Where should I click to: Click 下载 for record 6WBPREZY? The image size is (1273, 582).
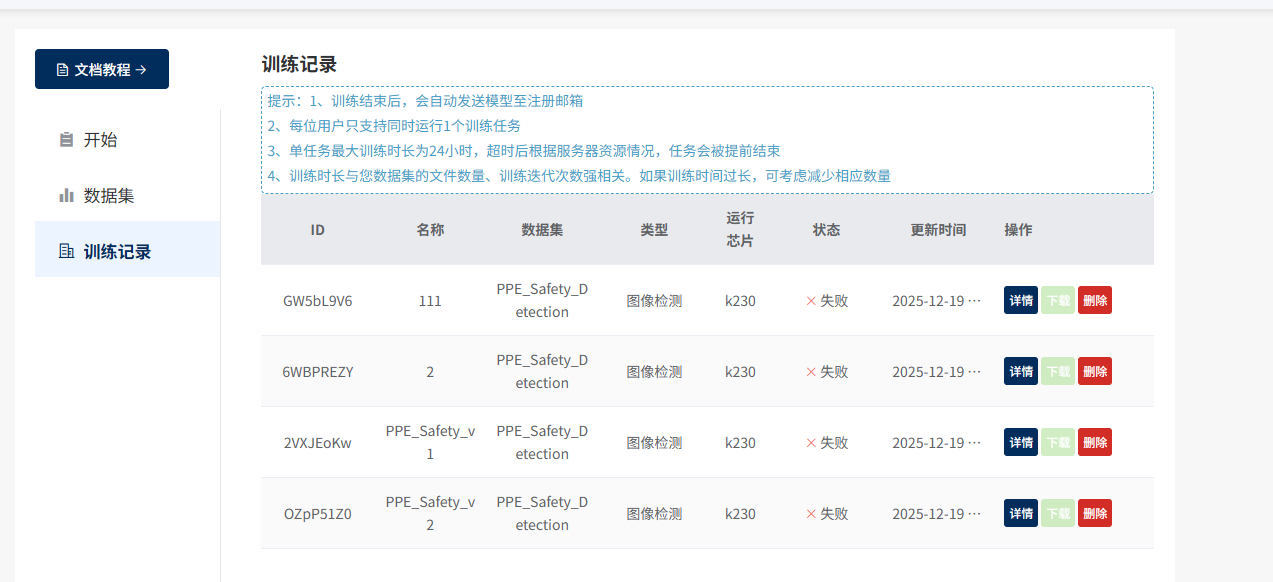(1057, 372)
